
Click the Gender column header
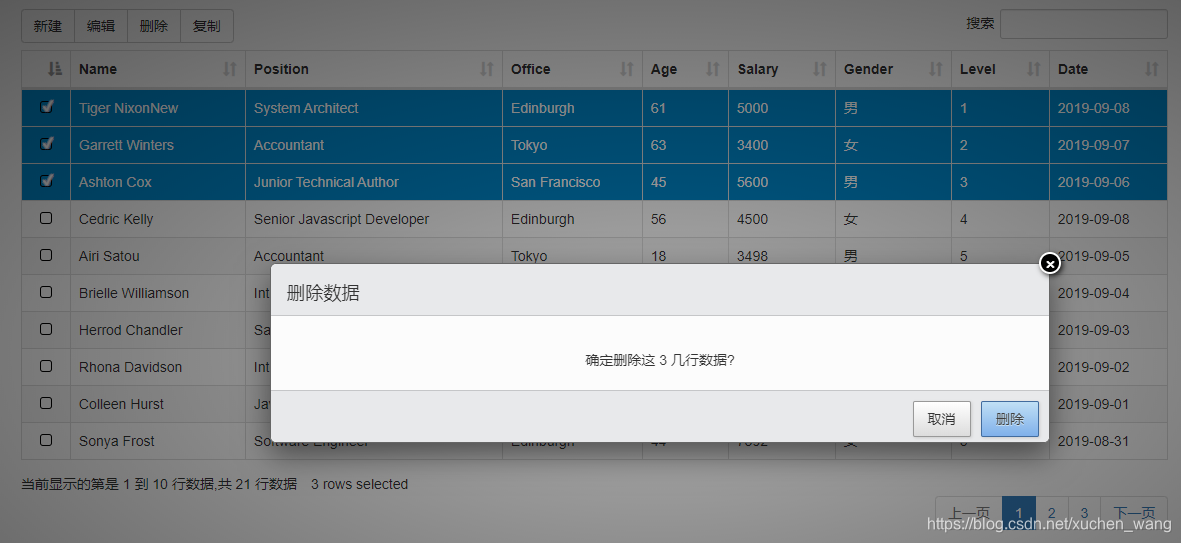893,69
